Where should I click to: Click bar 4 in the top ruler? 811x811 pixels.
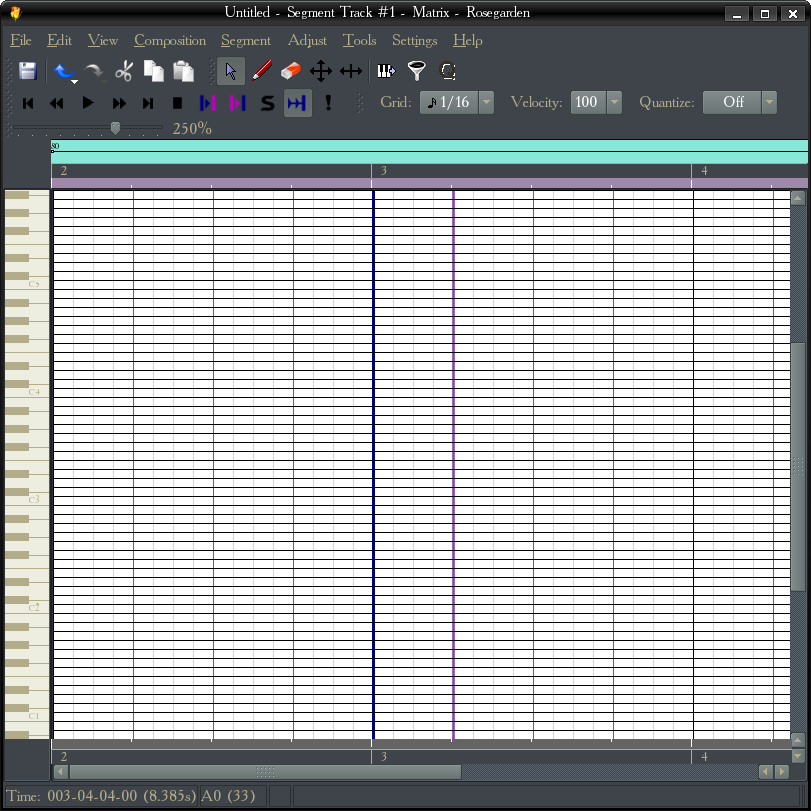click(x=704, y=171)
